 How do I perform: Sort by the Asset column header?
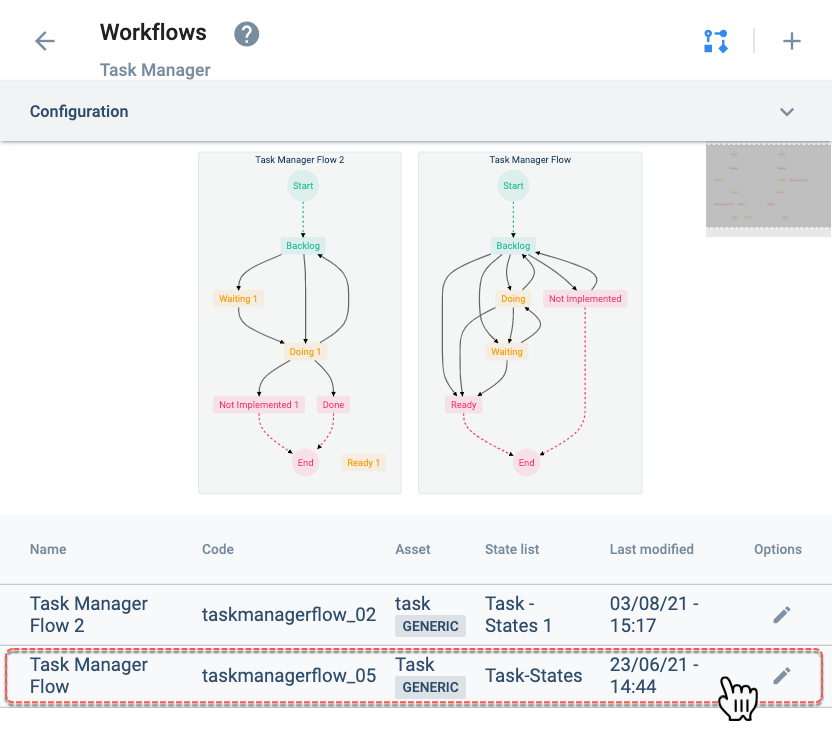click(x=413, y=549)
